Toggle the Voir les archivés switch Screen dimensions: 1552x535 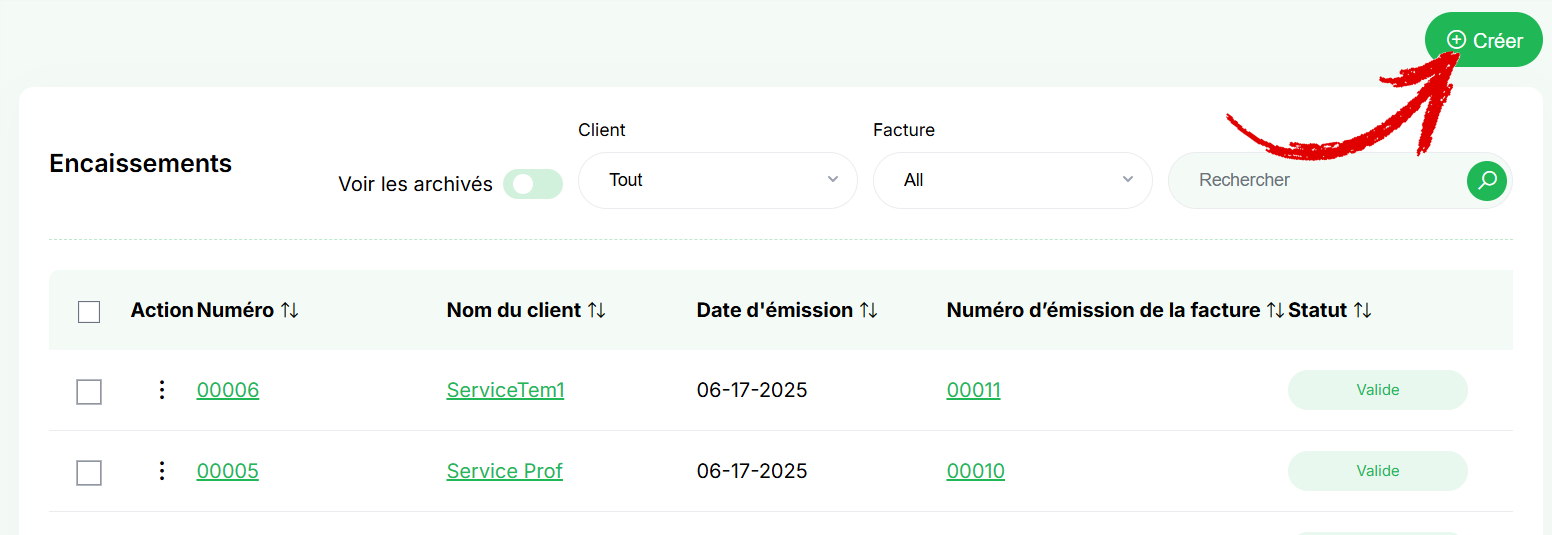point(533,184)
